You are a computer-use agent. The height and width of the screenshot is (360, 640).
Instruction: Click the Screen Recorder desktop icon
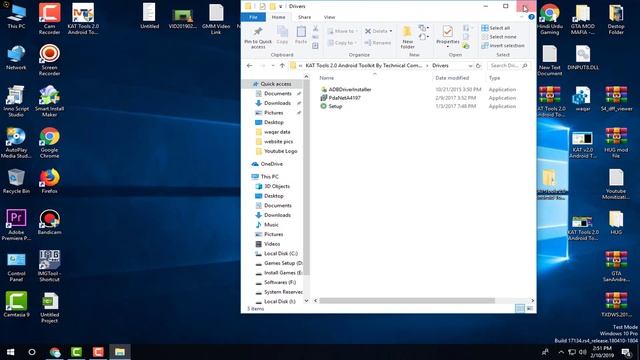tap(49, 60)
